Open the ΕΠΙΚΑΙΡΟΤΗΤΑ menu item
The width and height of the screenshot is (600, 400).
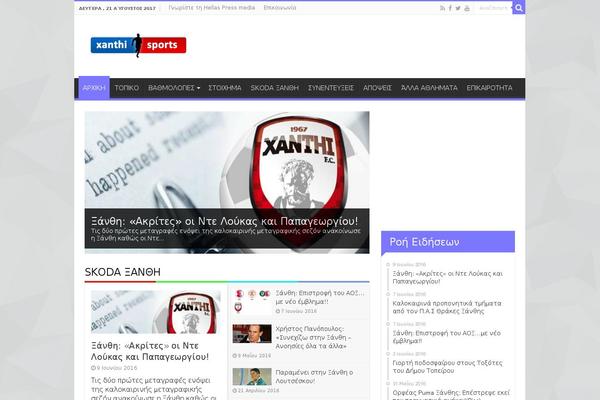point(489,88)
